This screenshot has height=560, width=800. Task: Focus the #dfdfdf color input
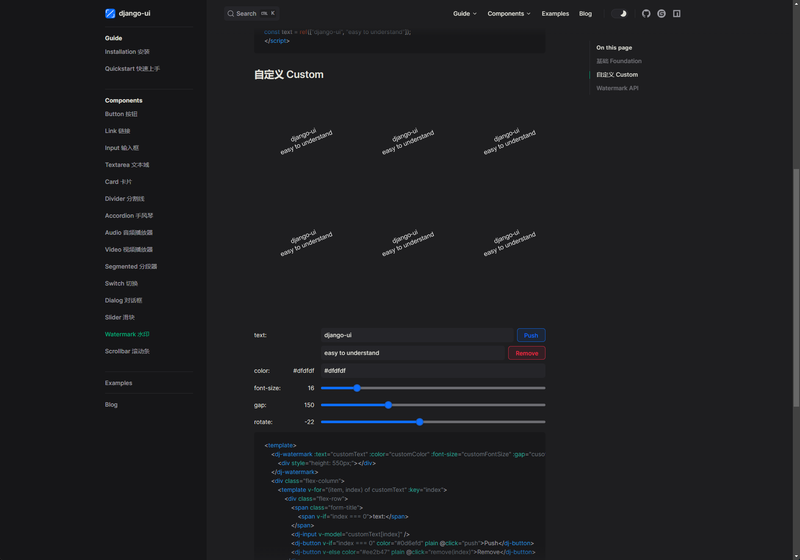pyautogui.click(x=433, y=371)
